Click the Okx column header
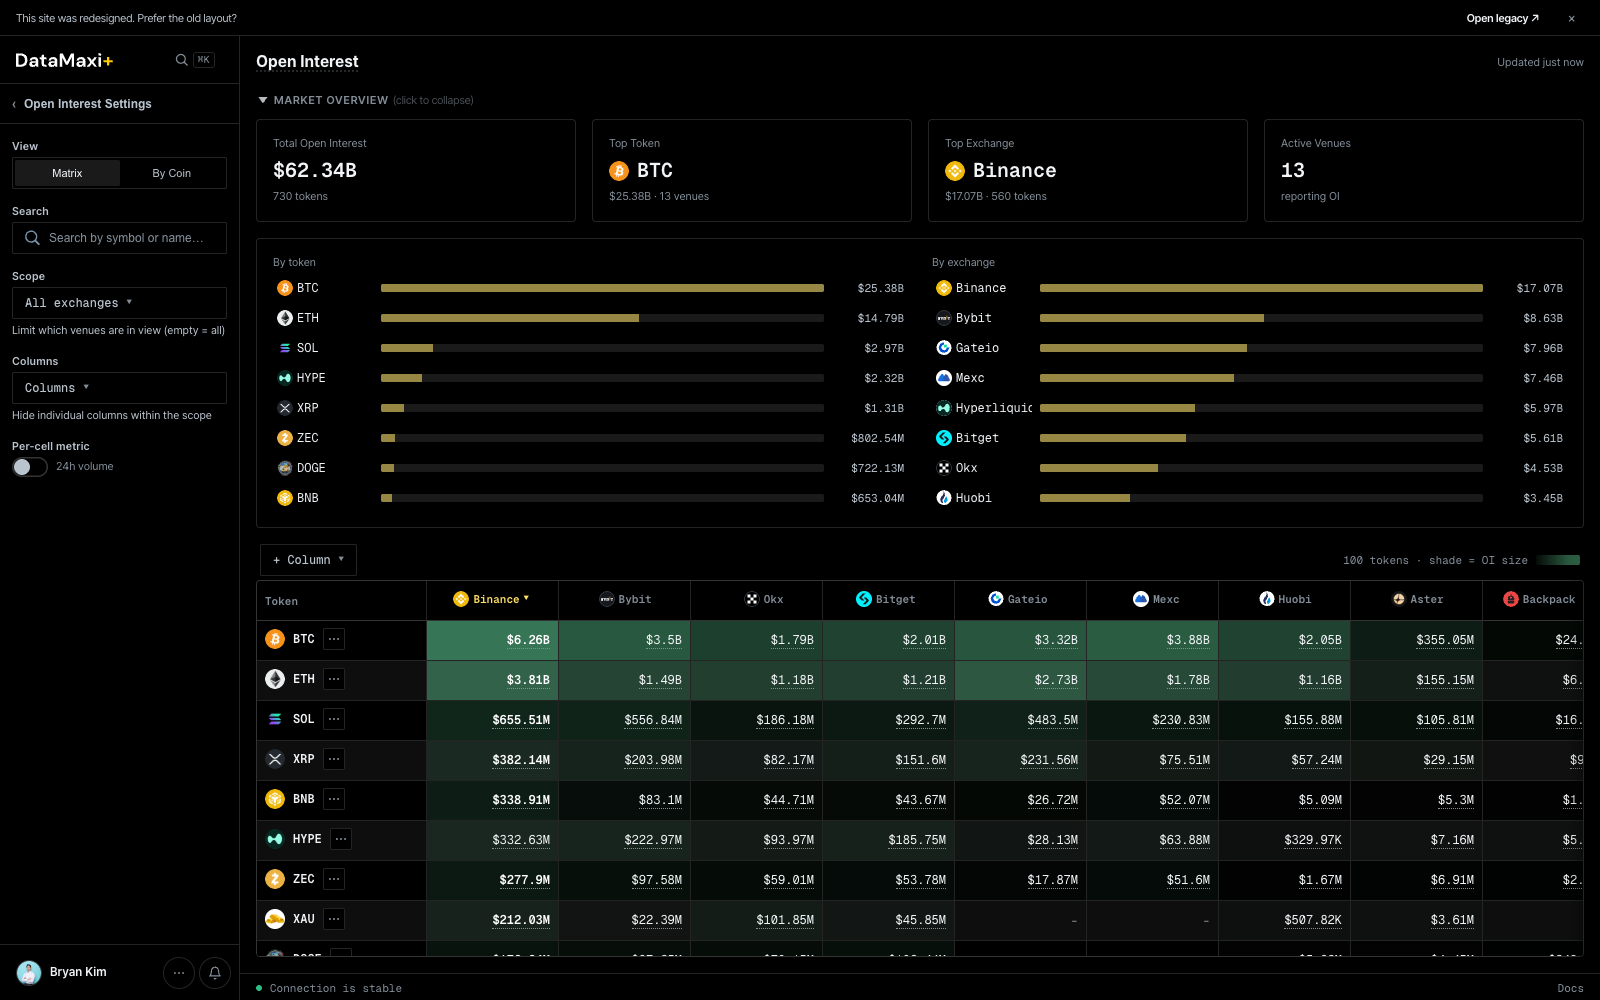This screenshot has width=1600, height=1000. (756, 600)
